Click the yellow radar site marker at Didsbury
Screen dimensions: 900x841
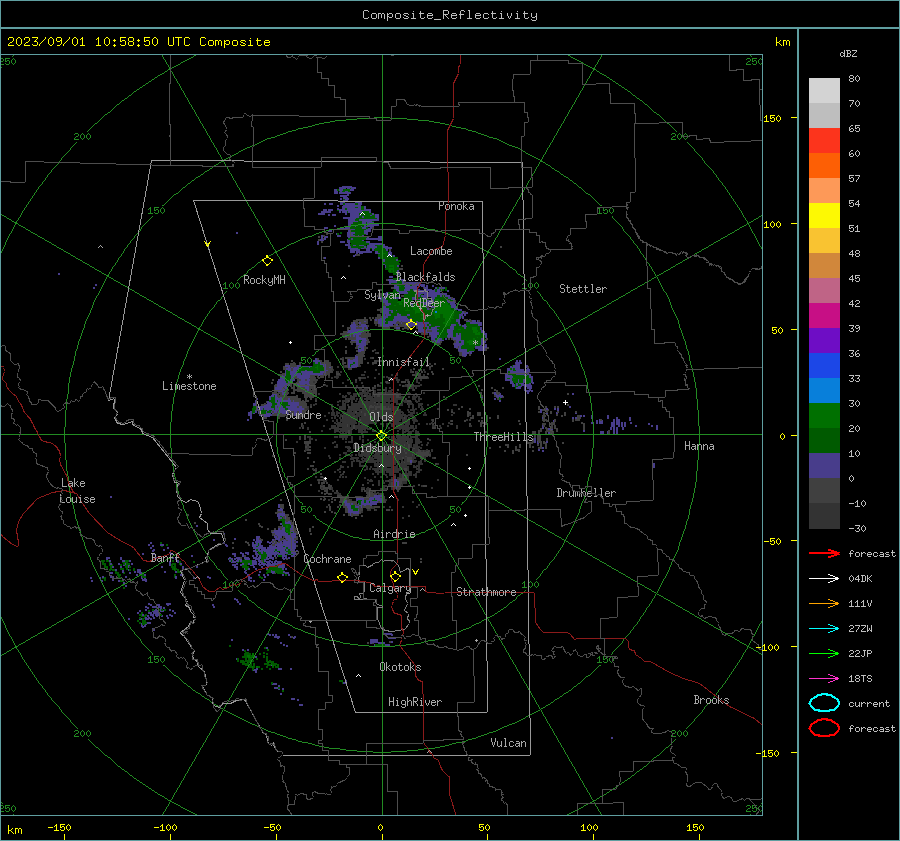382,435
